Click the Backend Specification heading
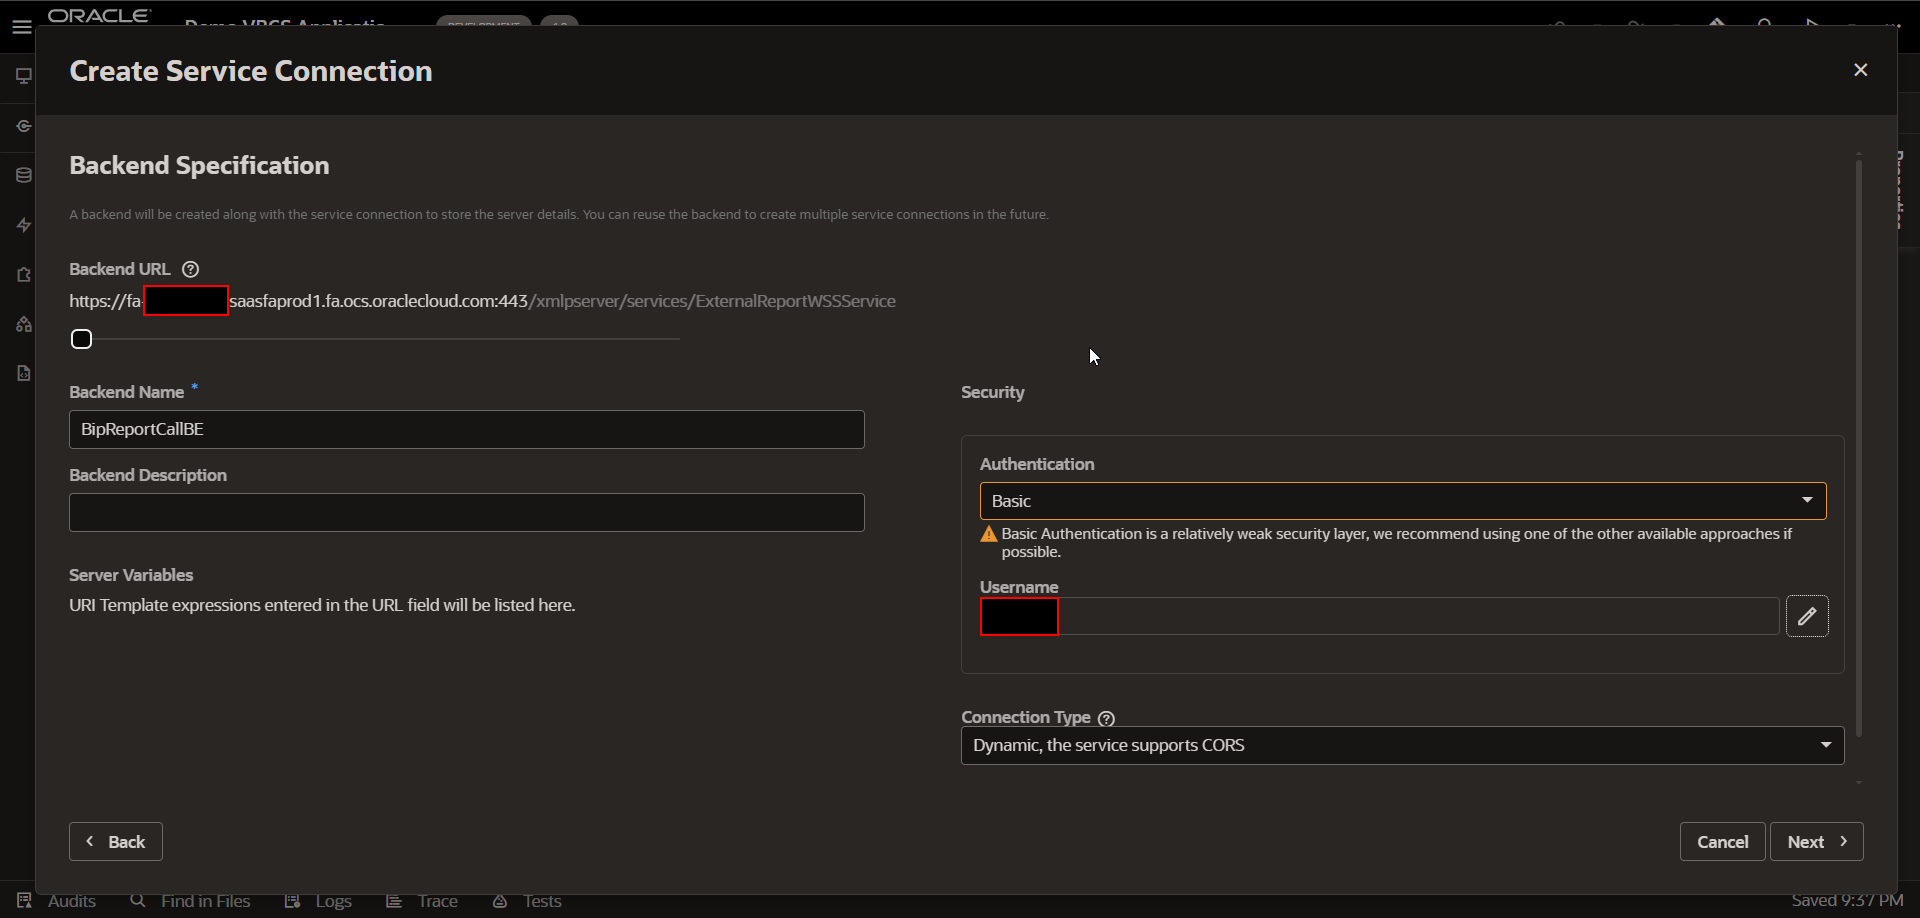This screenshot has width=1920, height=918. click(199, 165)
